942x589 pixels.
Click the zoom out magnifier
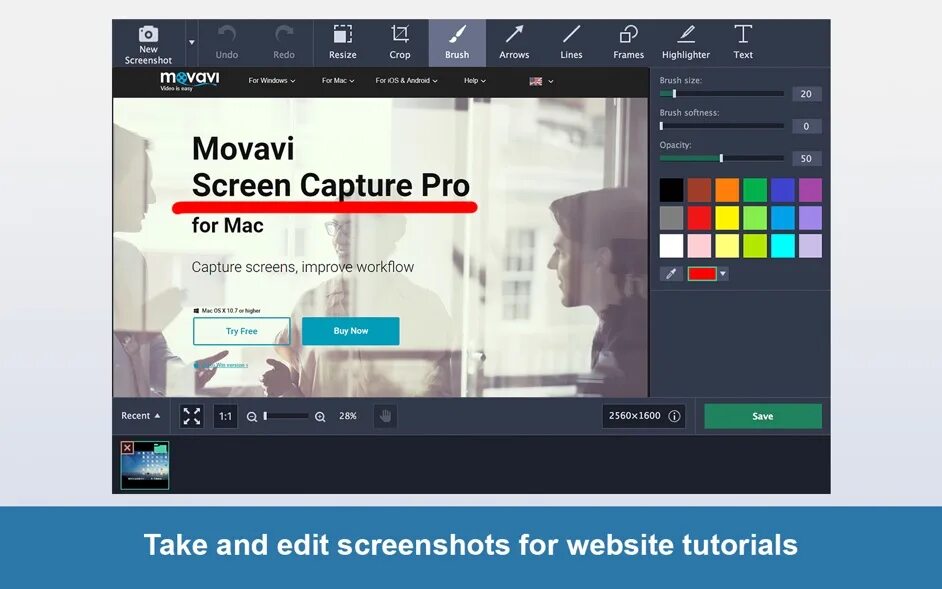tap(252, 417)
